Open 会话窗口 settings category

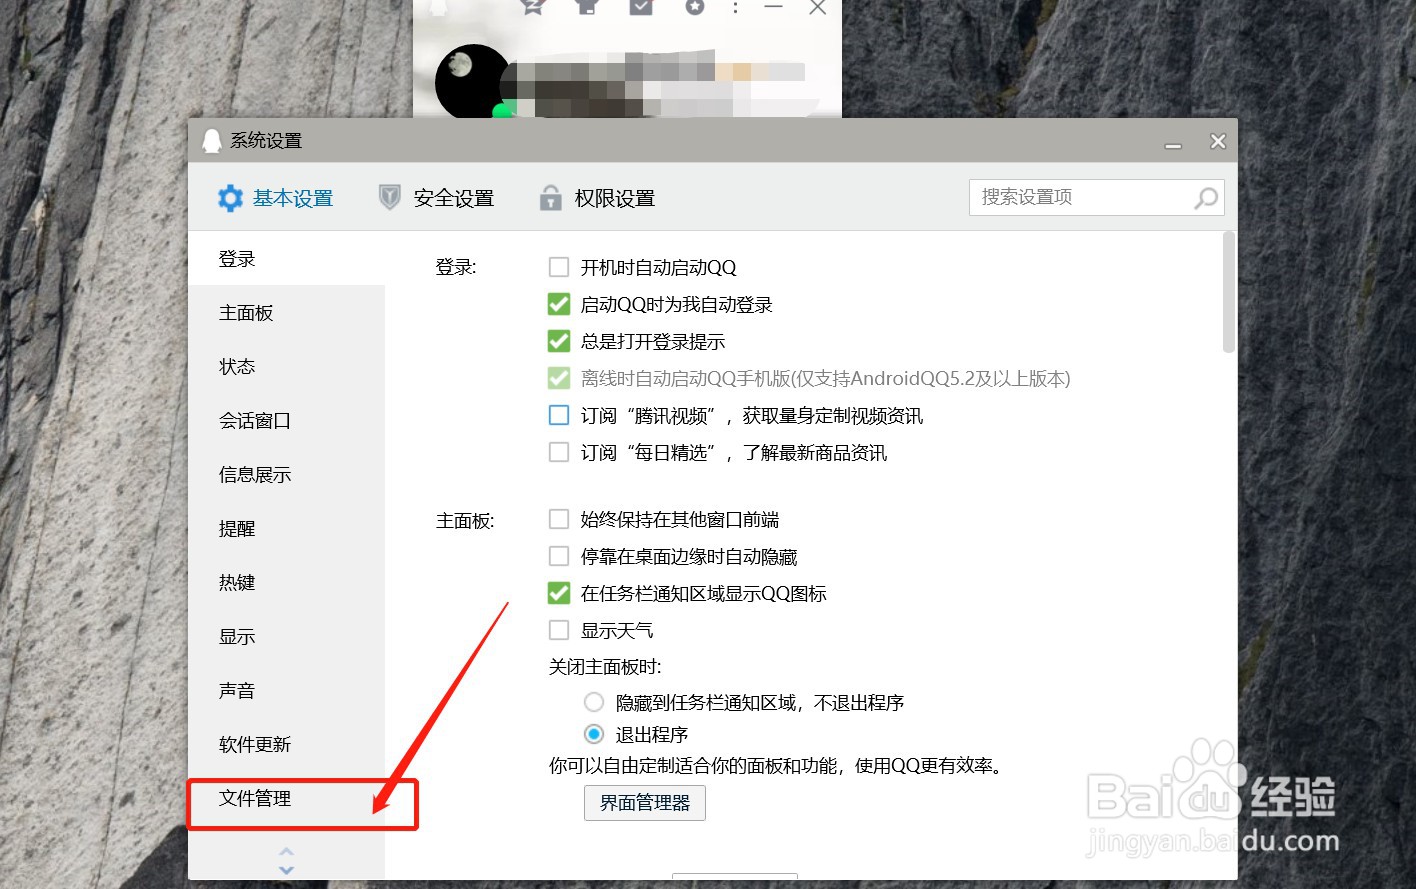(286, 421)
